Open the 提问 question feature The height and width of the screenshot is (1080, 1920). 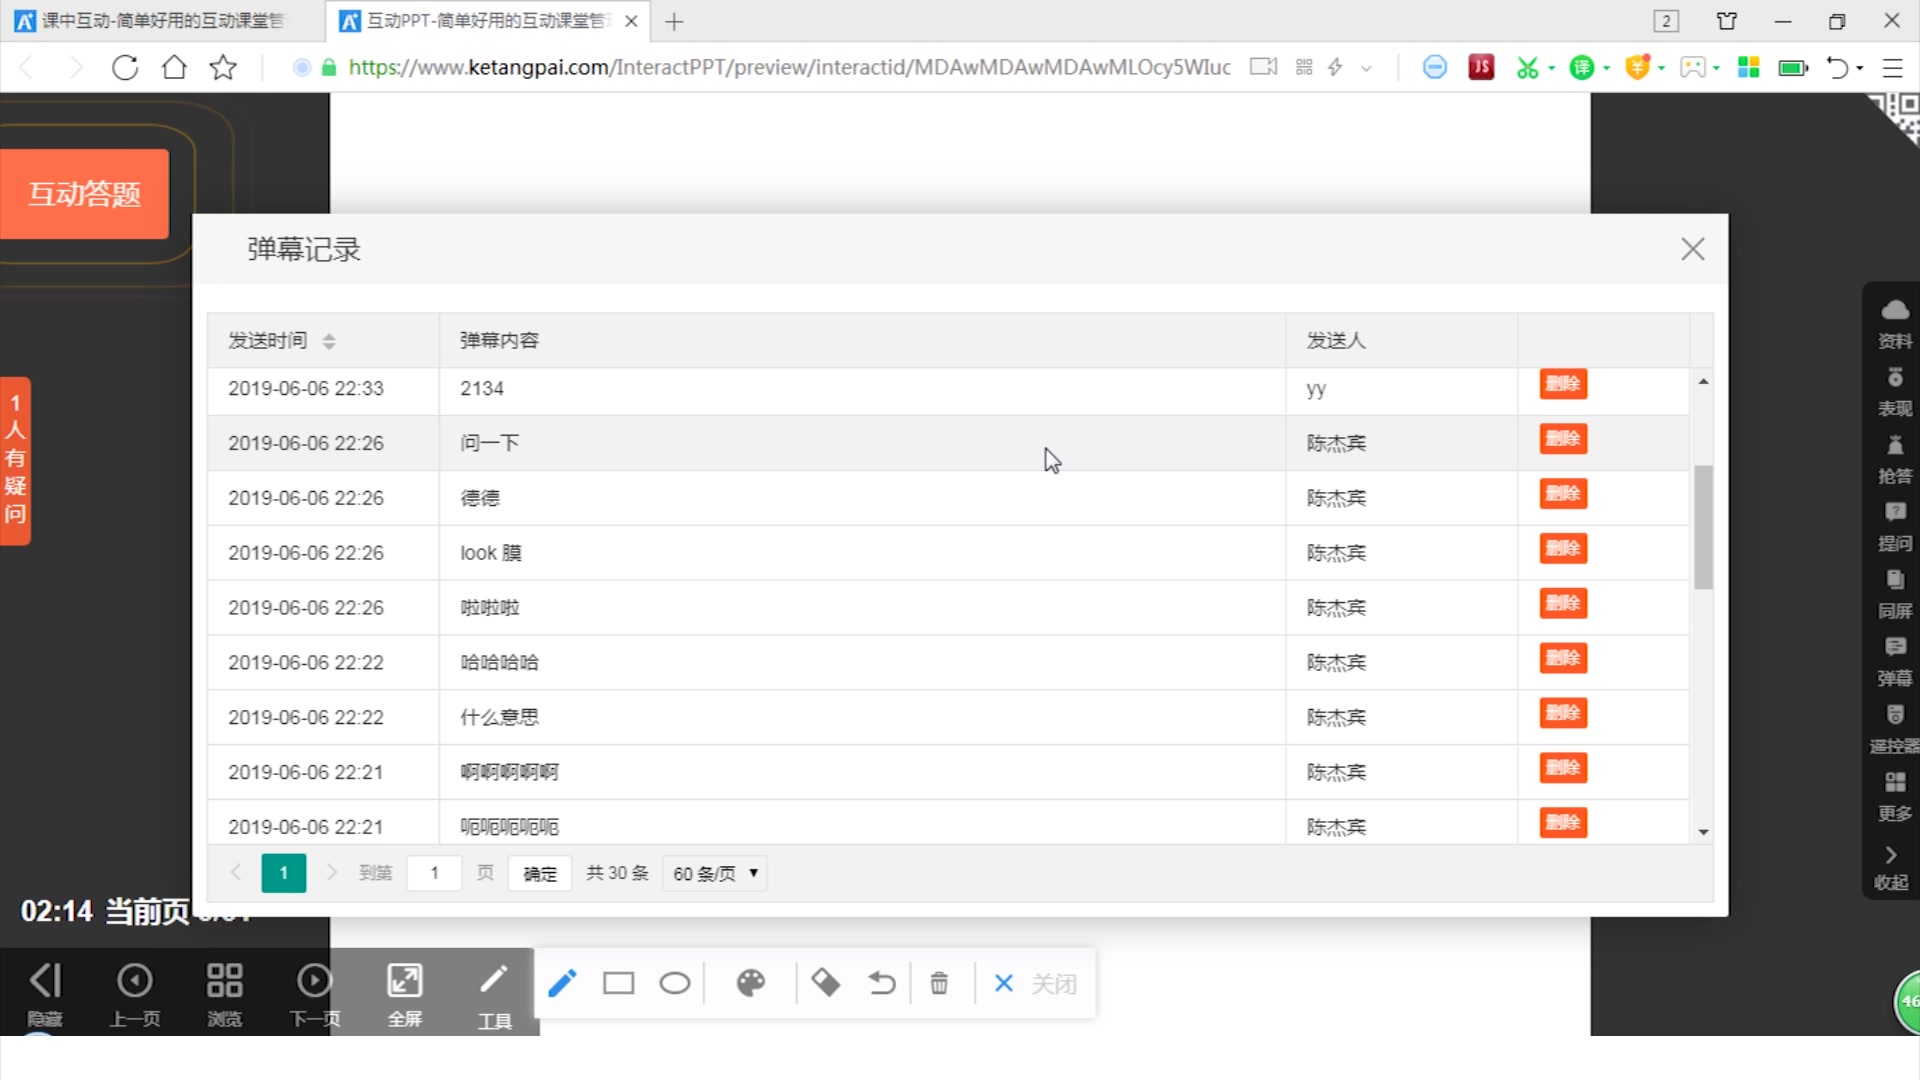coord(1895,528)
